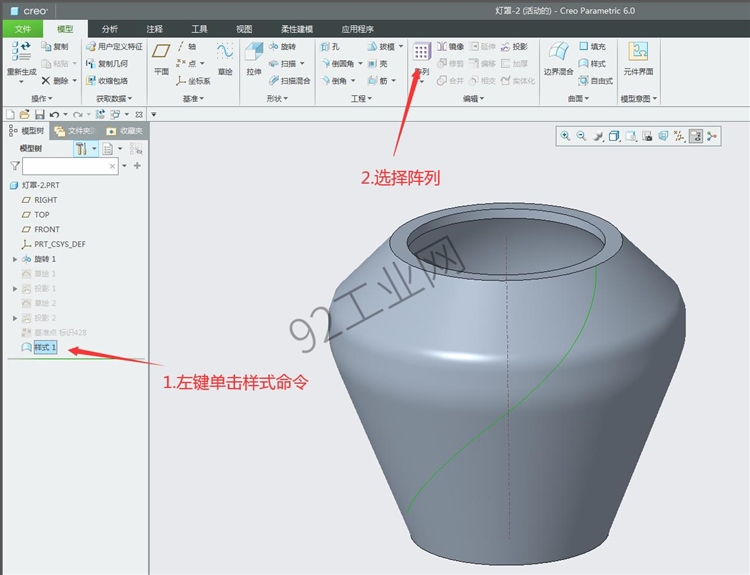Toggle perspective view in view toolbar
This screenshot has height=575, width=750.
(663, 136)
